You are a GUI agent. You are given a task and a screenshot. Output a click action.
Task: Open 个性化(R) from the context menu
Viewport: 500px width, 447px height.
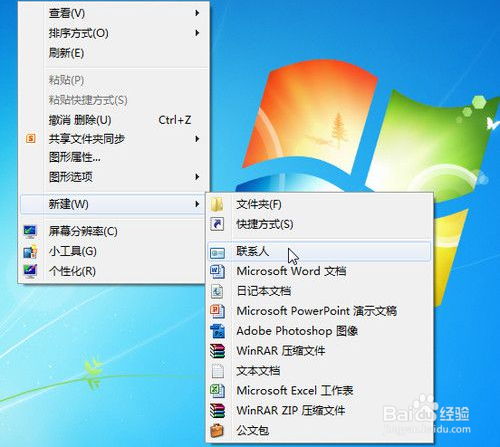click(113, 271)
